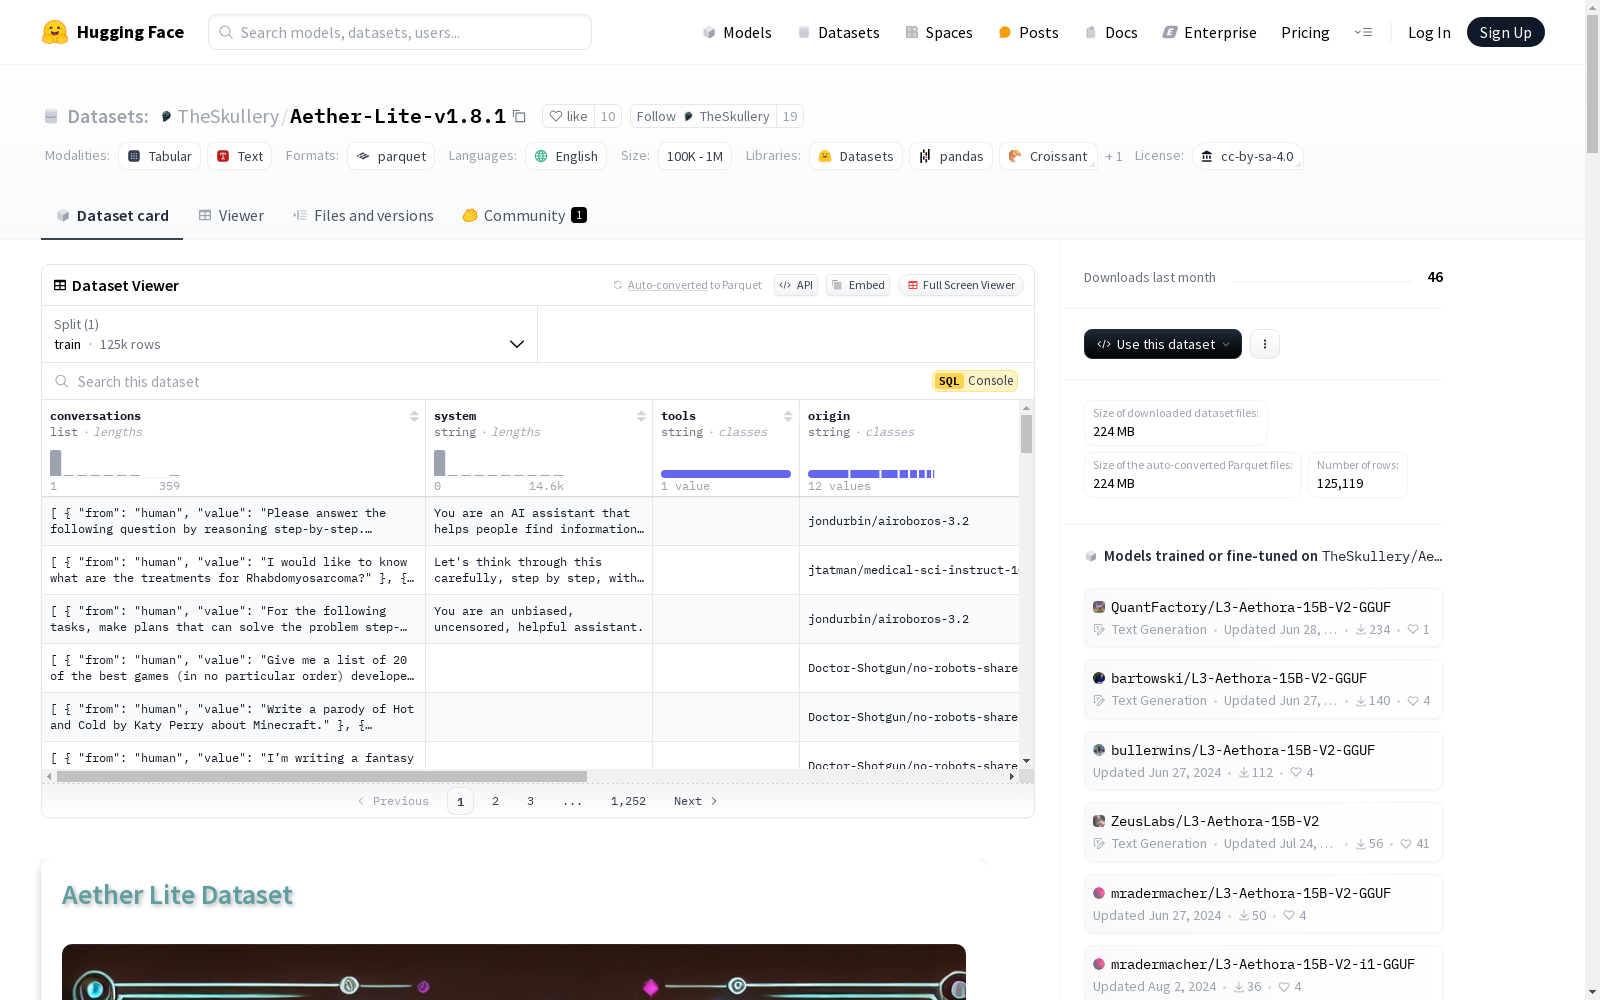
Task: Switch to the Viewer tab
Action: [231, 216]
